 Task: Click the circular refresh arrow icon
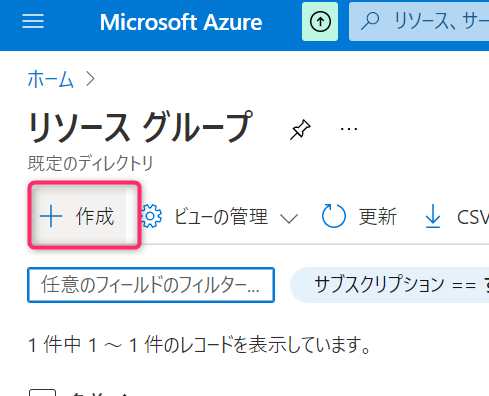click(x=333, y=216)
